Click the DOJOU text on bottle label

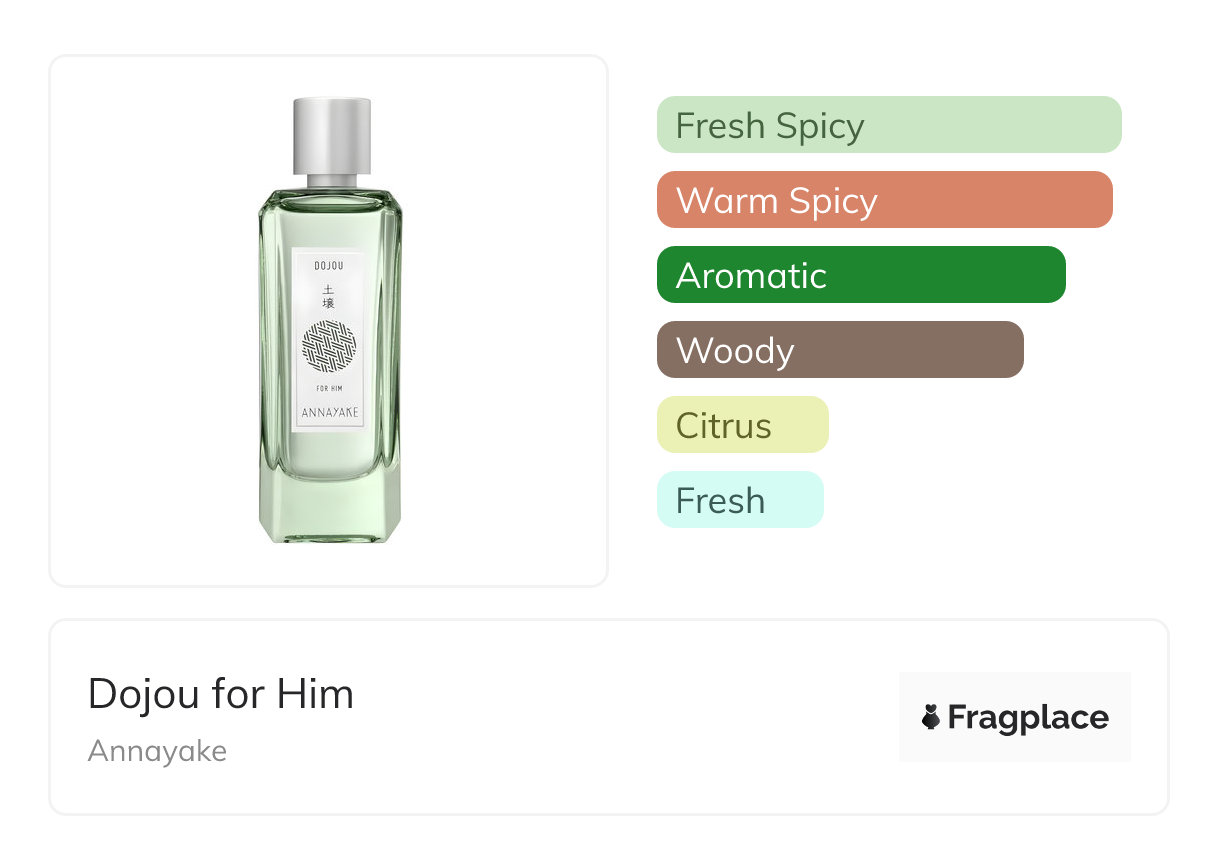pos(329,266)
